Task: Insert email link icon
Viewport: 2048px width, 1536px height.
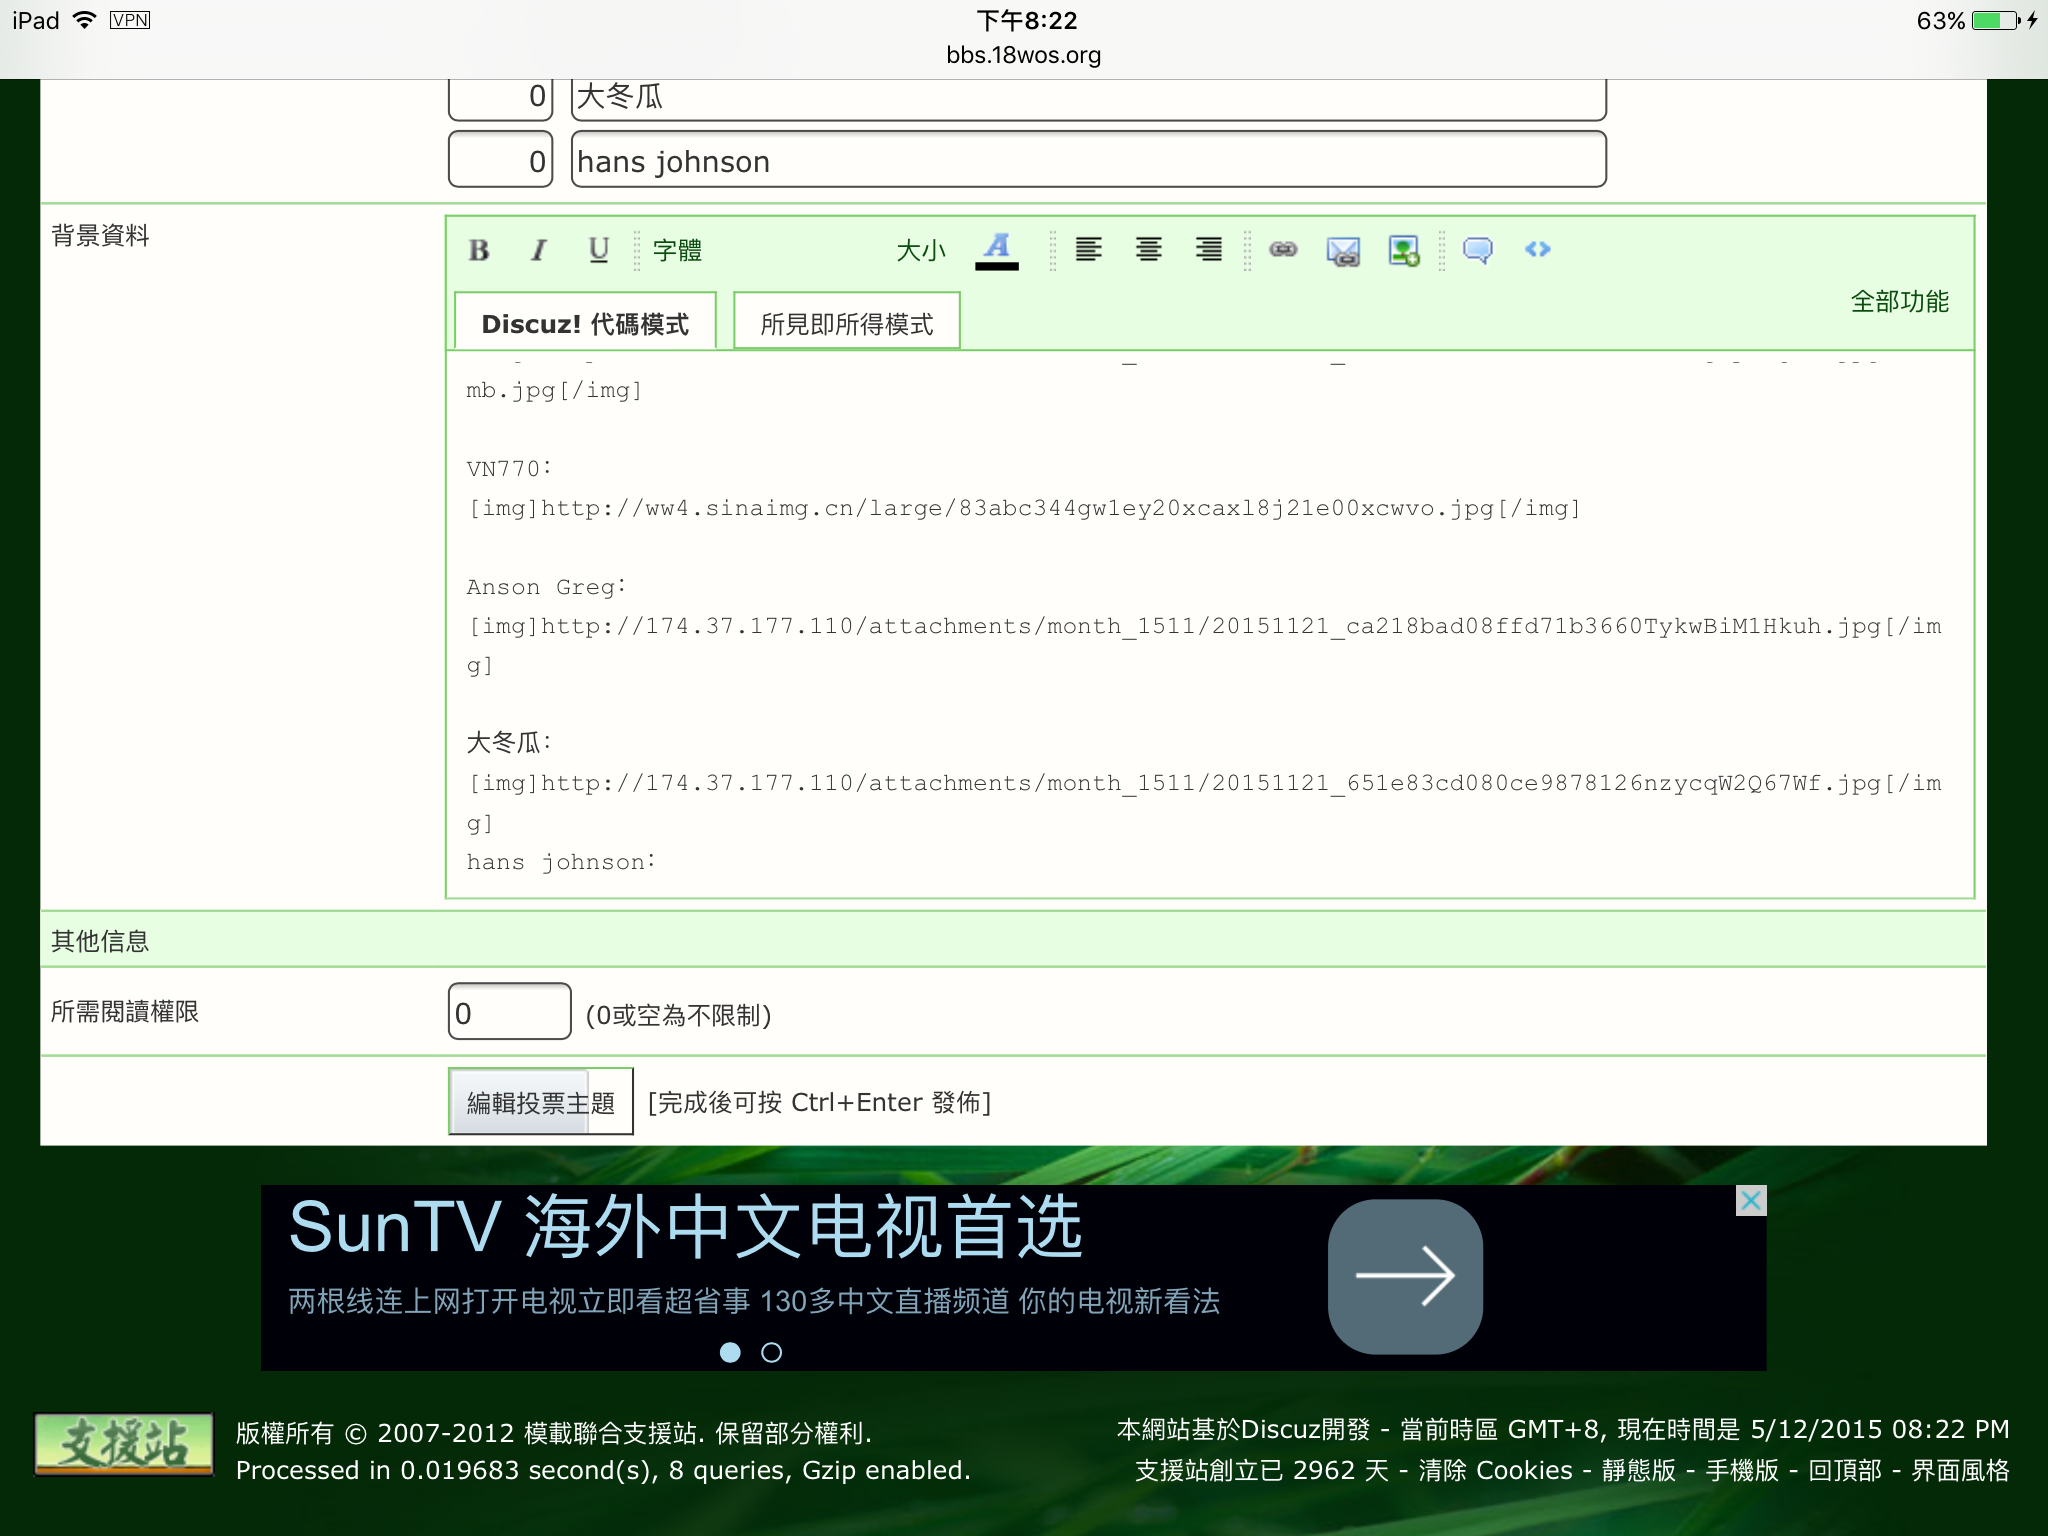Action: pyautogui.click(x=1343, y=250)
